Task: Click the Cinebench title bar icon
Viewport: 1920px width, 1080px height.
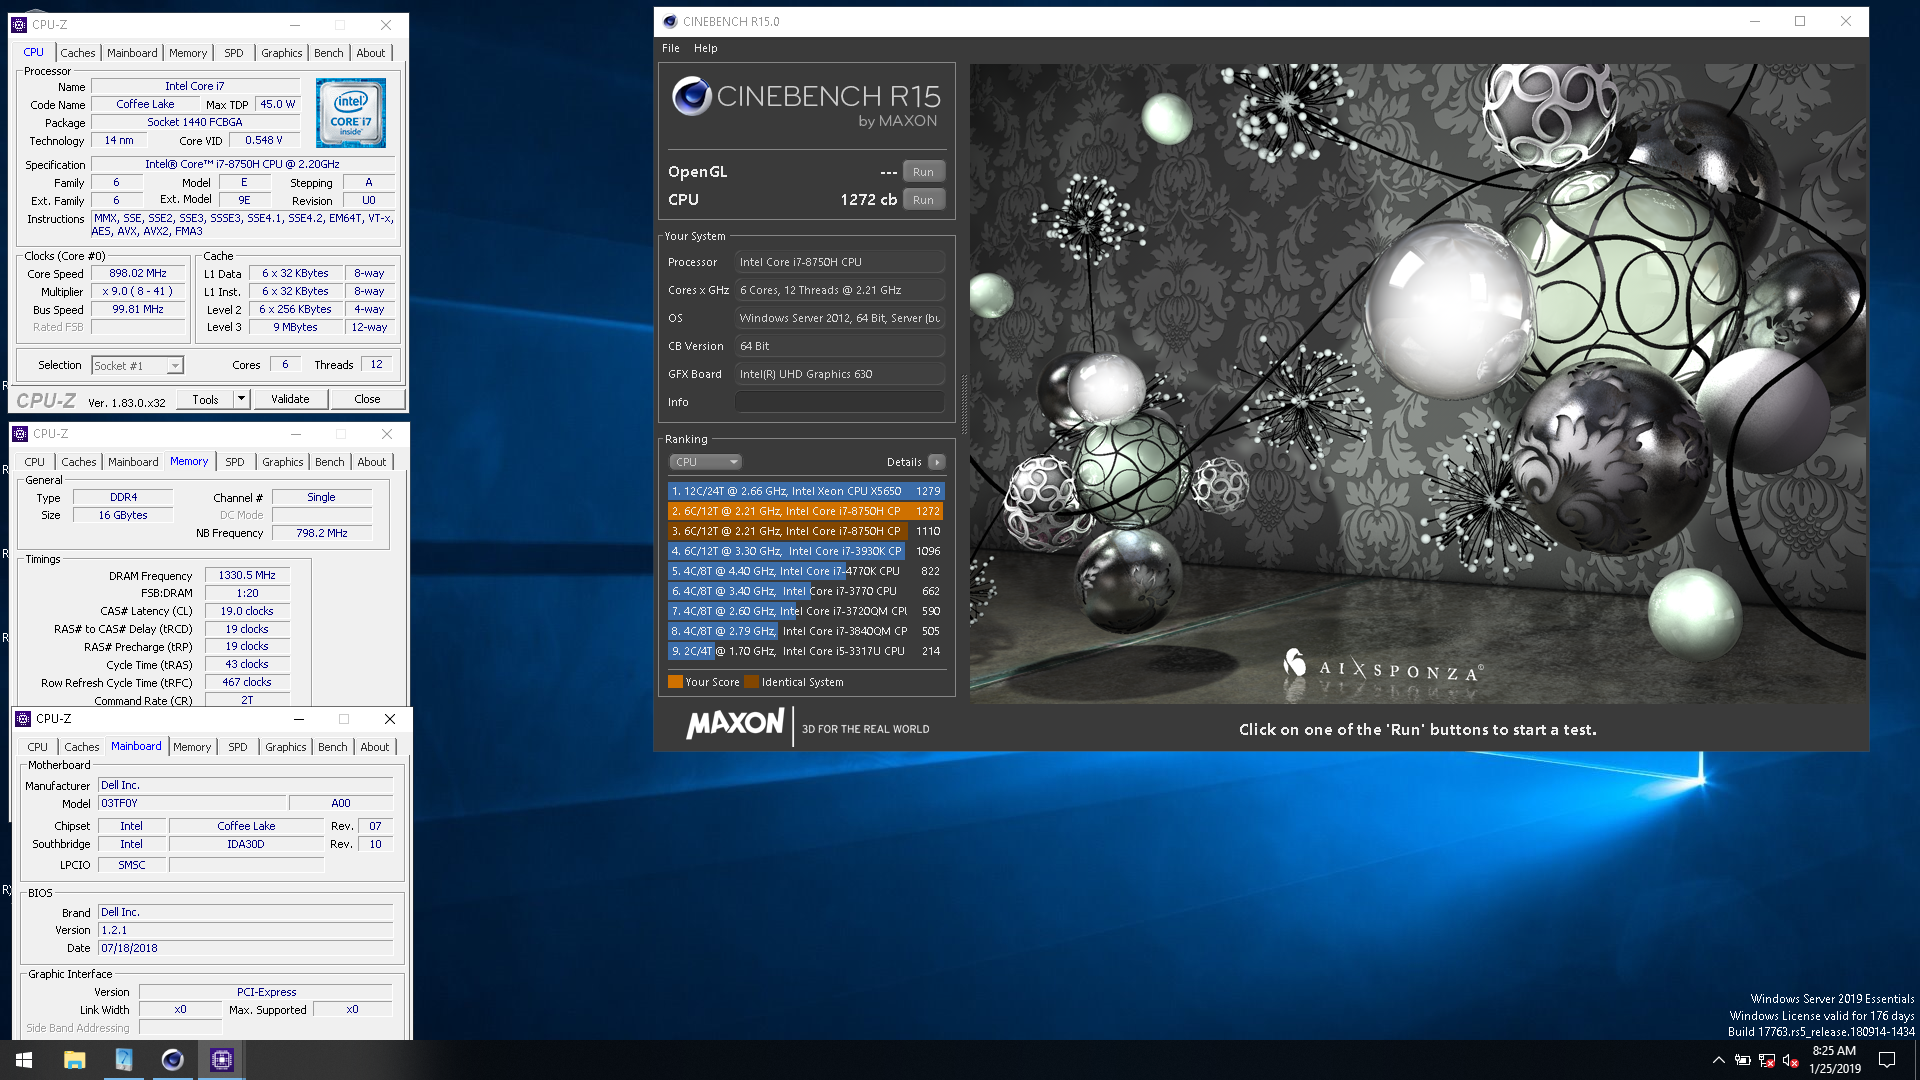Action: [x=670, y=21]
